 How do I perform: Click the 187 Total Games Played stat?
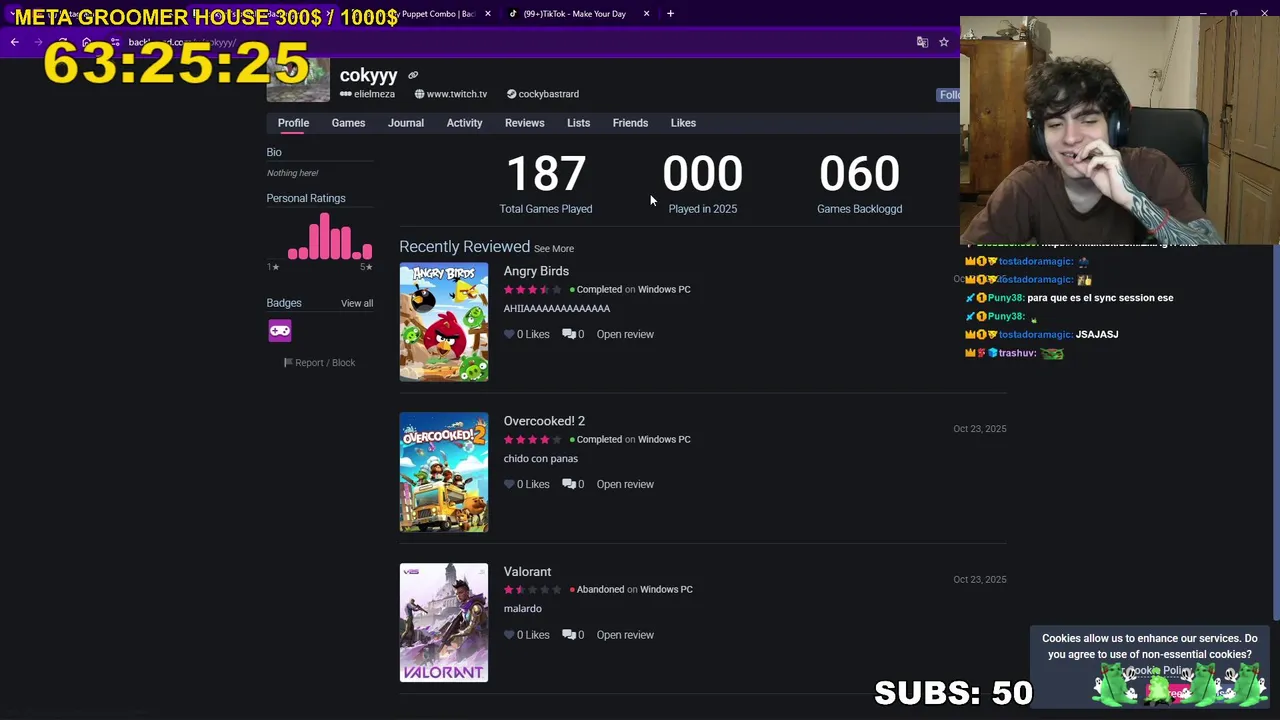pyautogui.click(x=546, y=184)
